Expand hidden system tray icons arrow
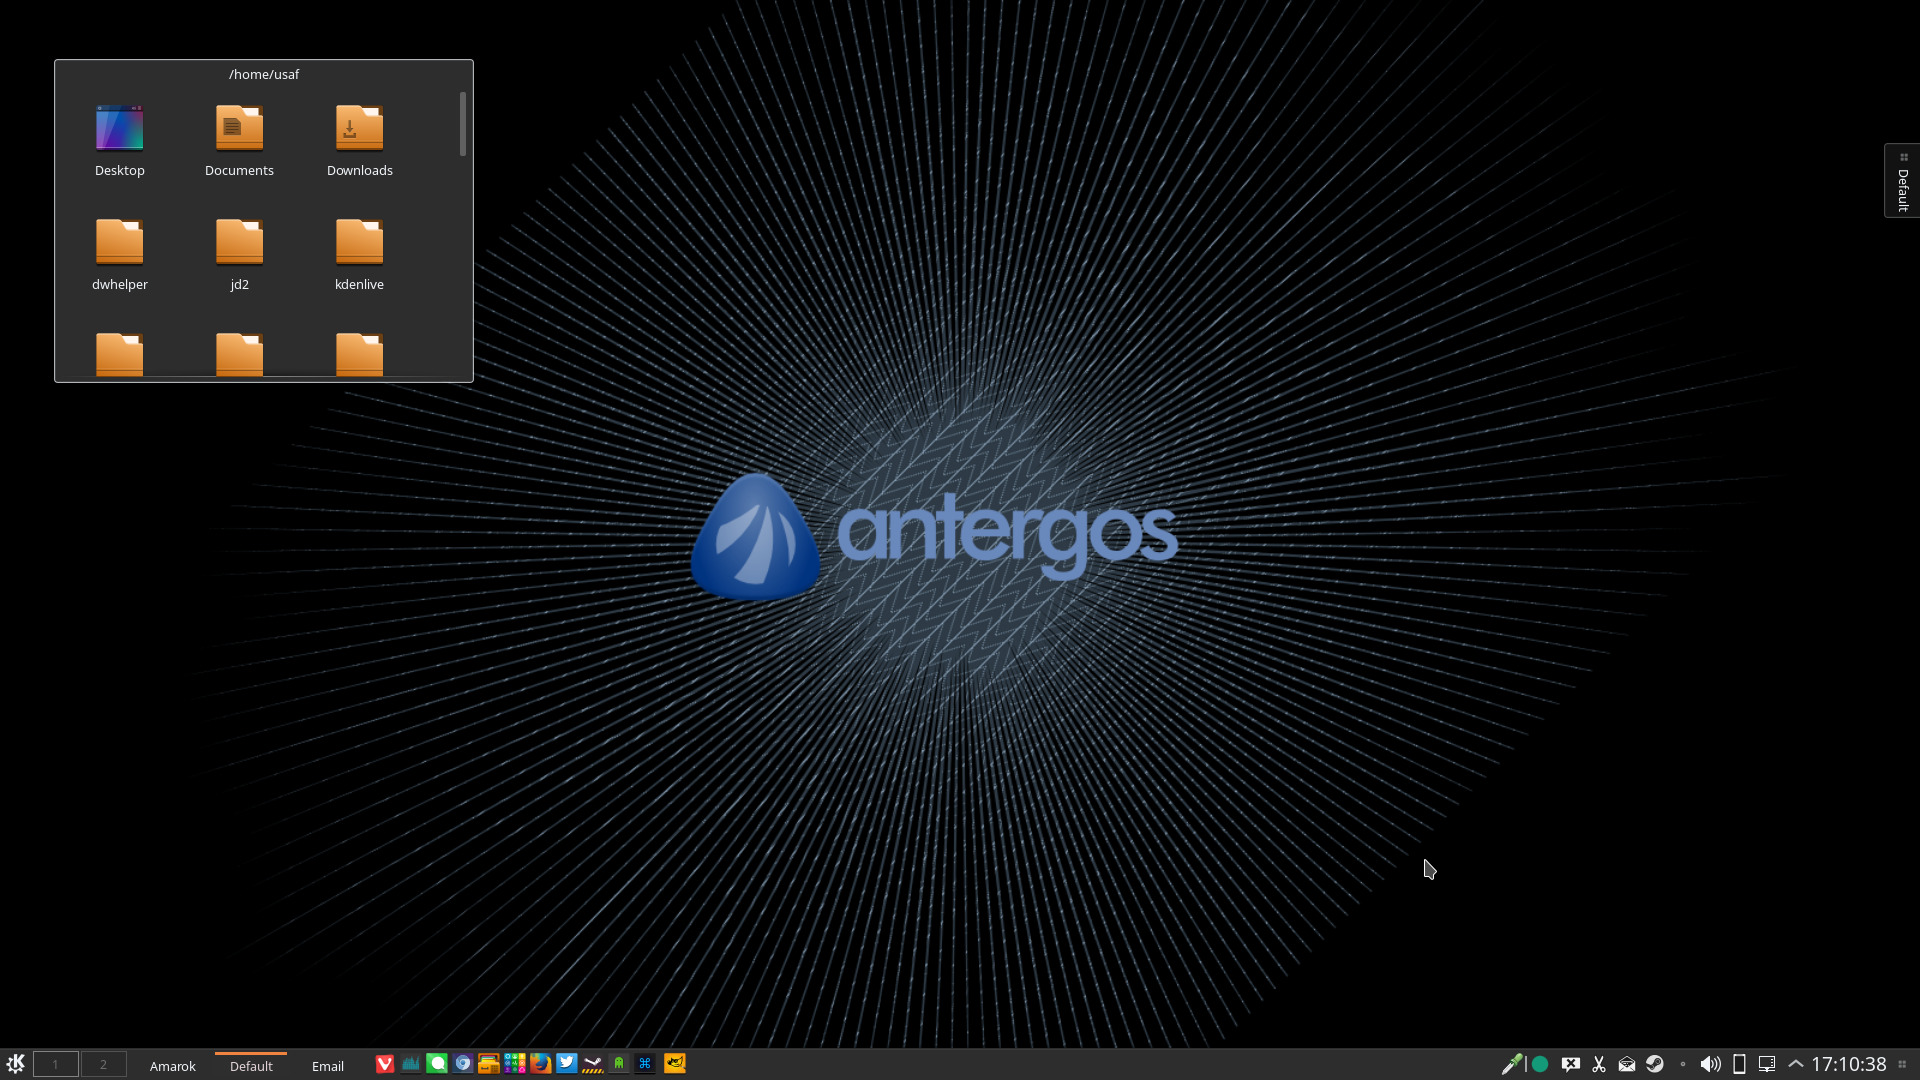Viewport: 1920px width, 1080px height. click(1796, 1064)
